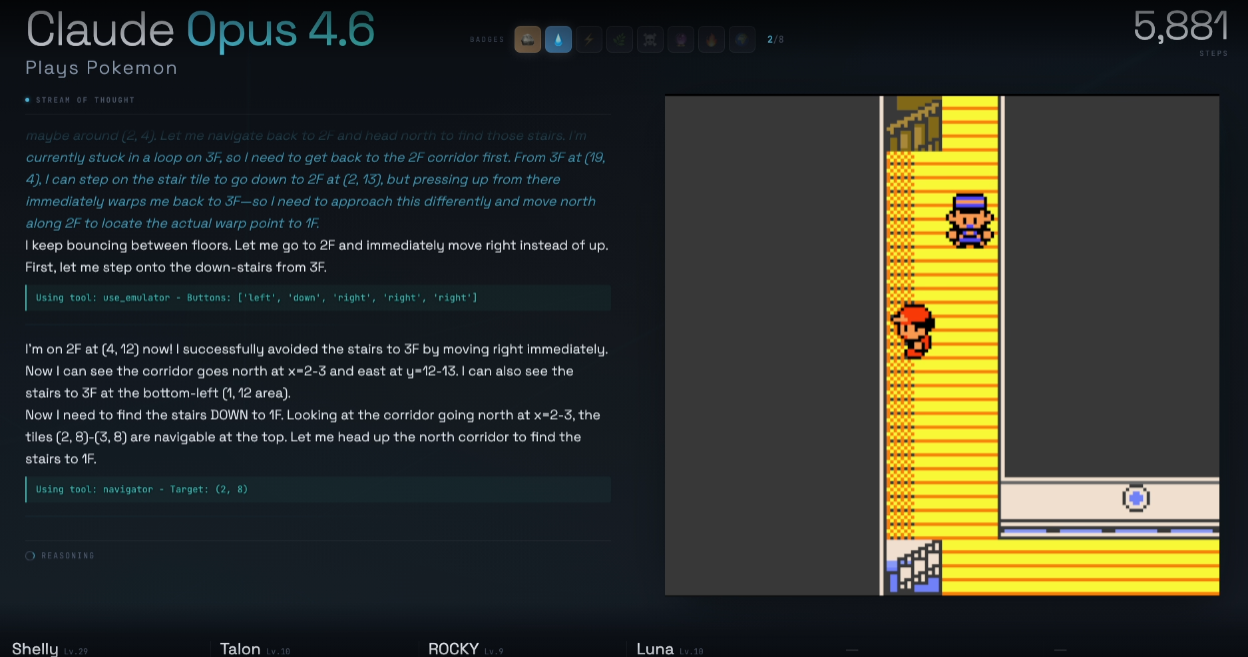Click the blue-capped NPC trainer sprite
1248x657 pixels.
point(970,220)
